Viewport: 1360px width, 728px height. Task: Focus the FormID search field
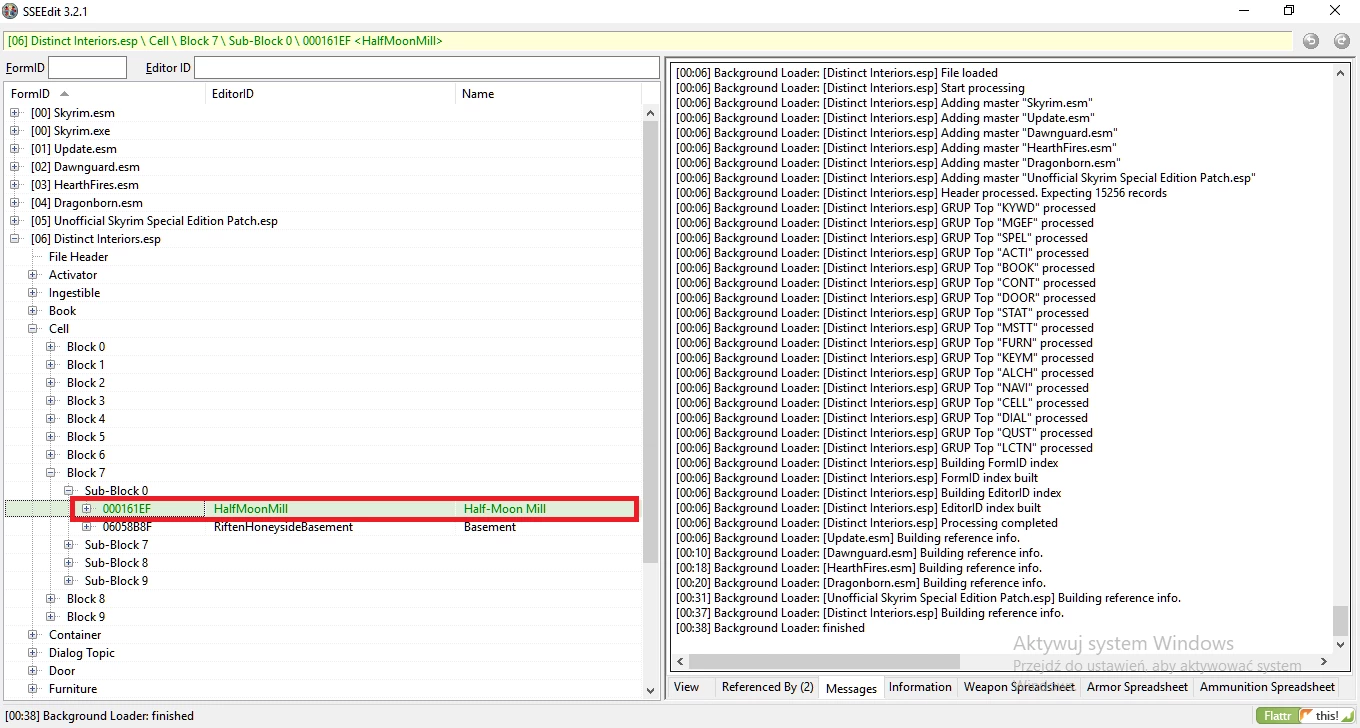pyautogui.click(x=87, y=68)
